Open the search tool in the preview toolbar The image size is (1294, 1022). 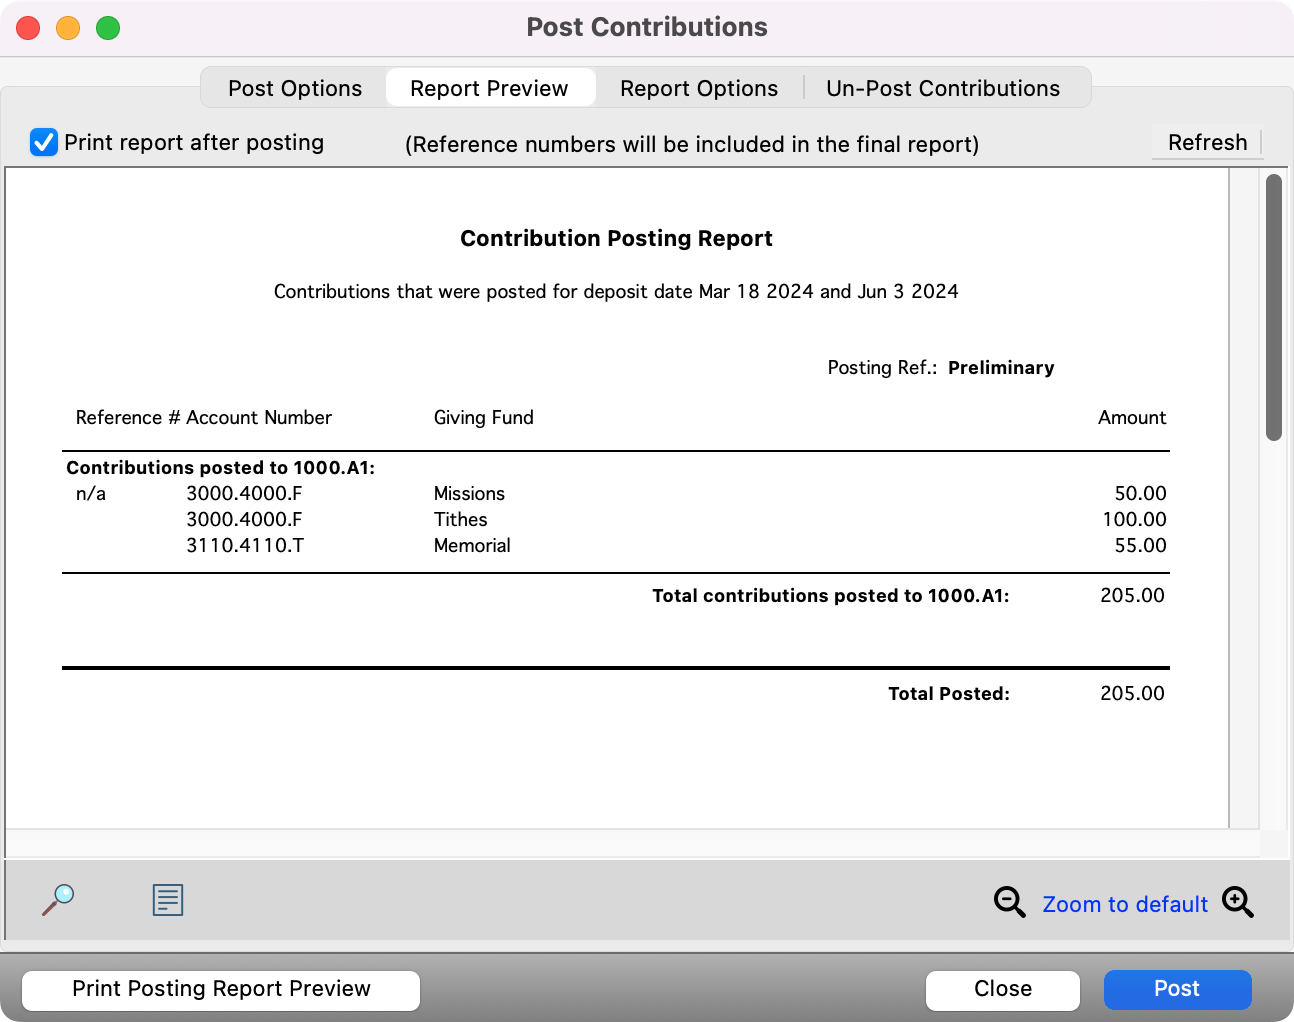click(x=58, y=900)
